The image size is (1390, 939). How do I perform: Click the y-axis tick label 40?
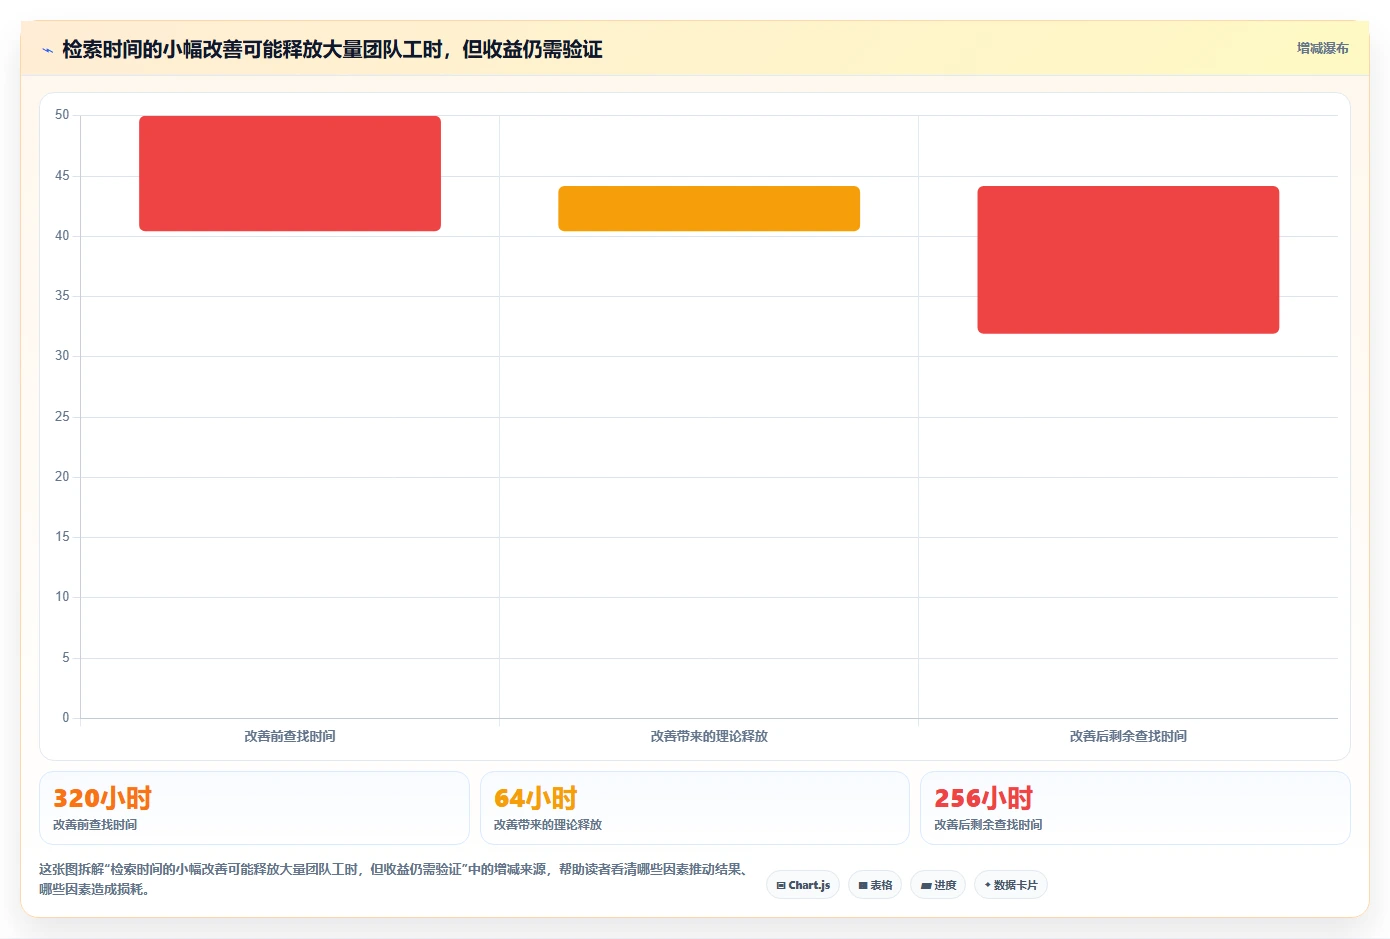click(62, 235)
